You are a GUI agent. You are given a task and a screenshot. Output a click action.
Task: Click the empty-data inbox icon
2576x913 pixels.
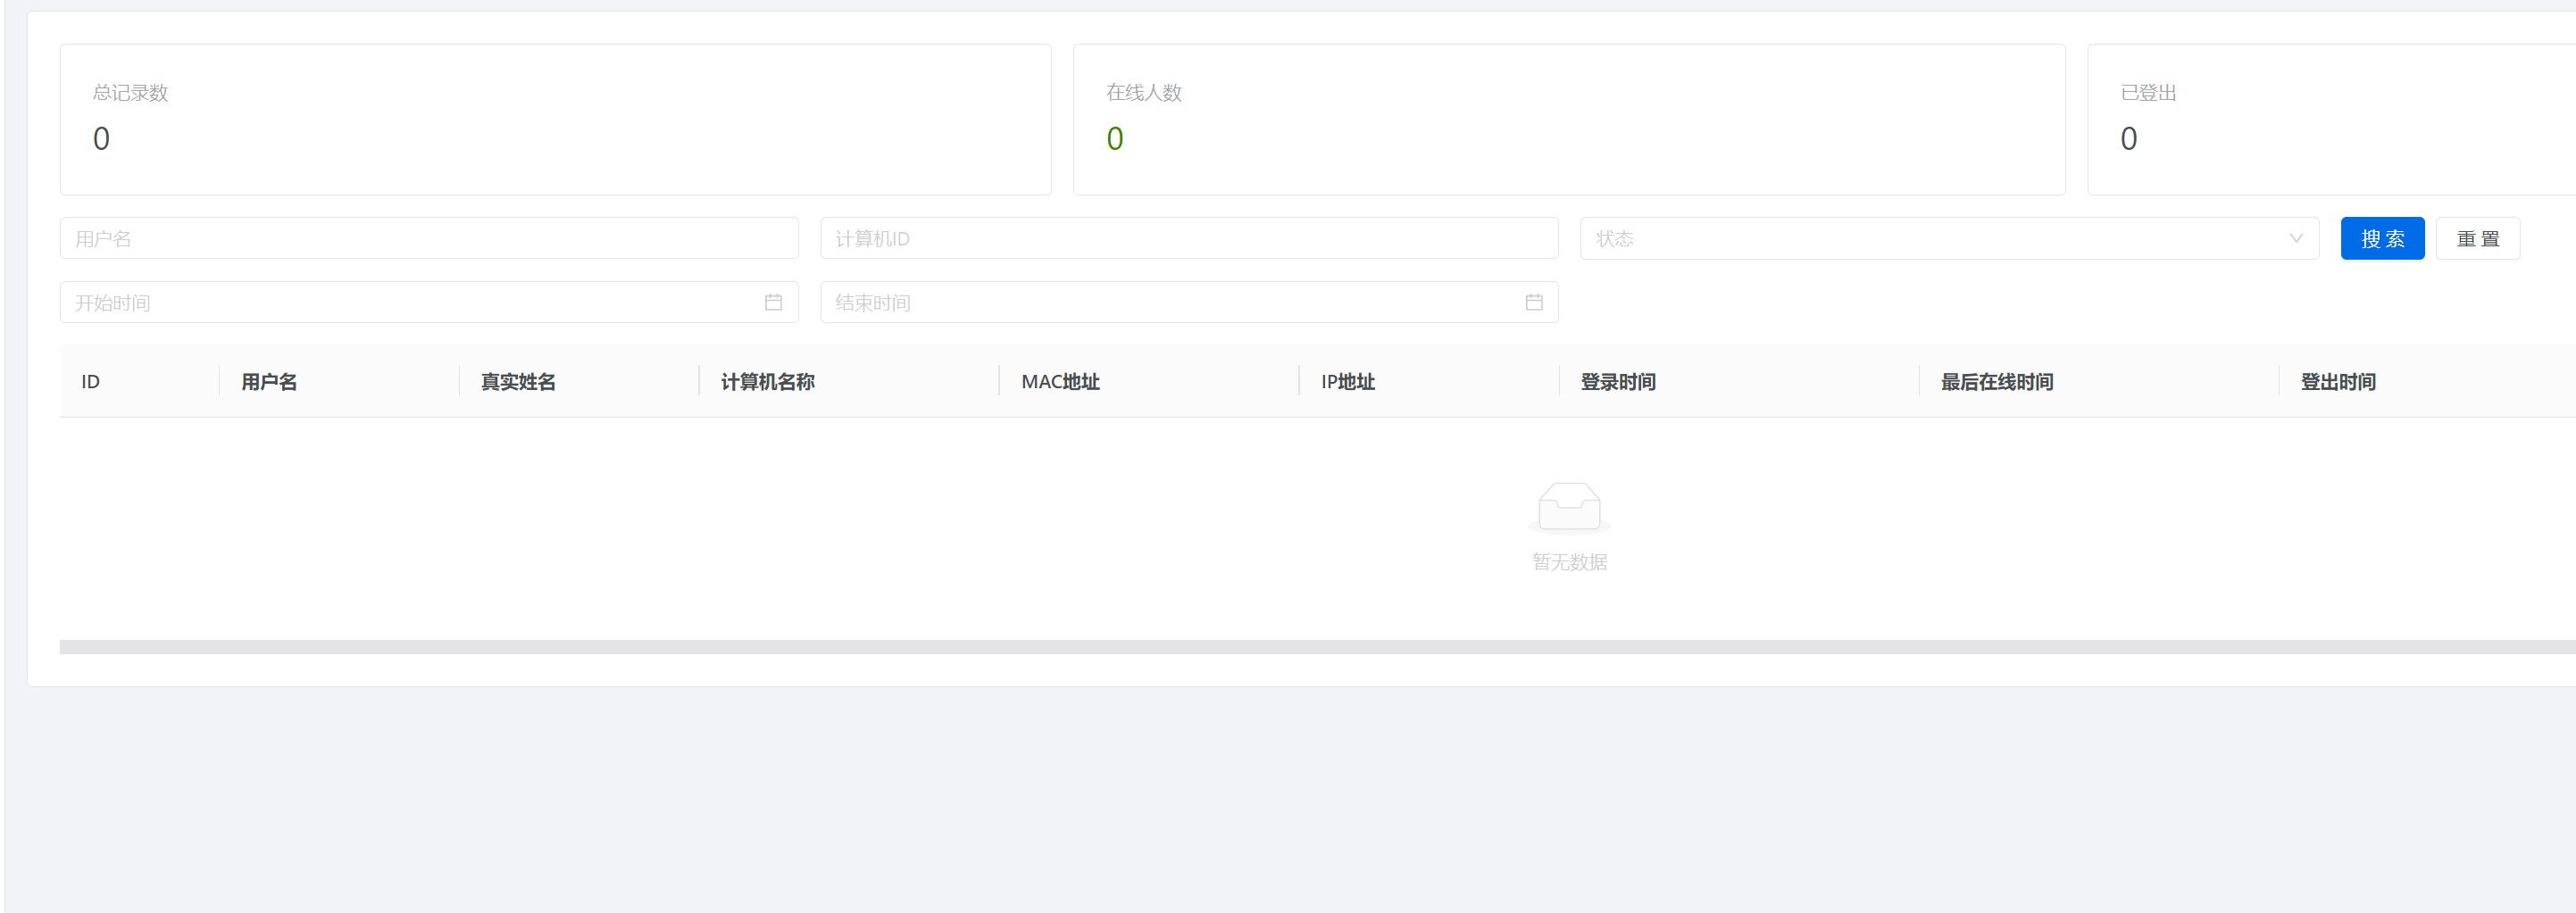click(1569, 507)
